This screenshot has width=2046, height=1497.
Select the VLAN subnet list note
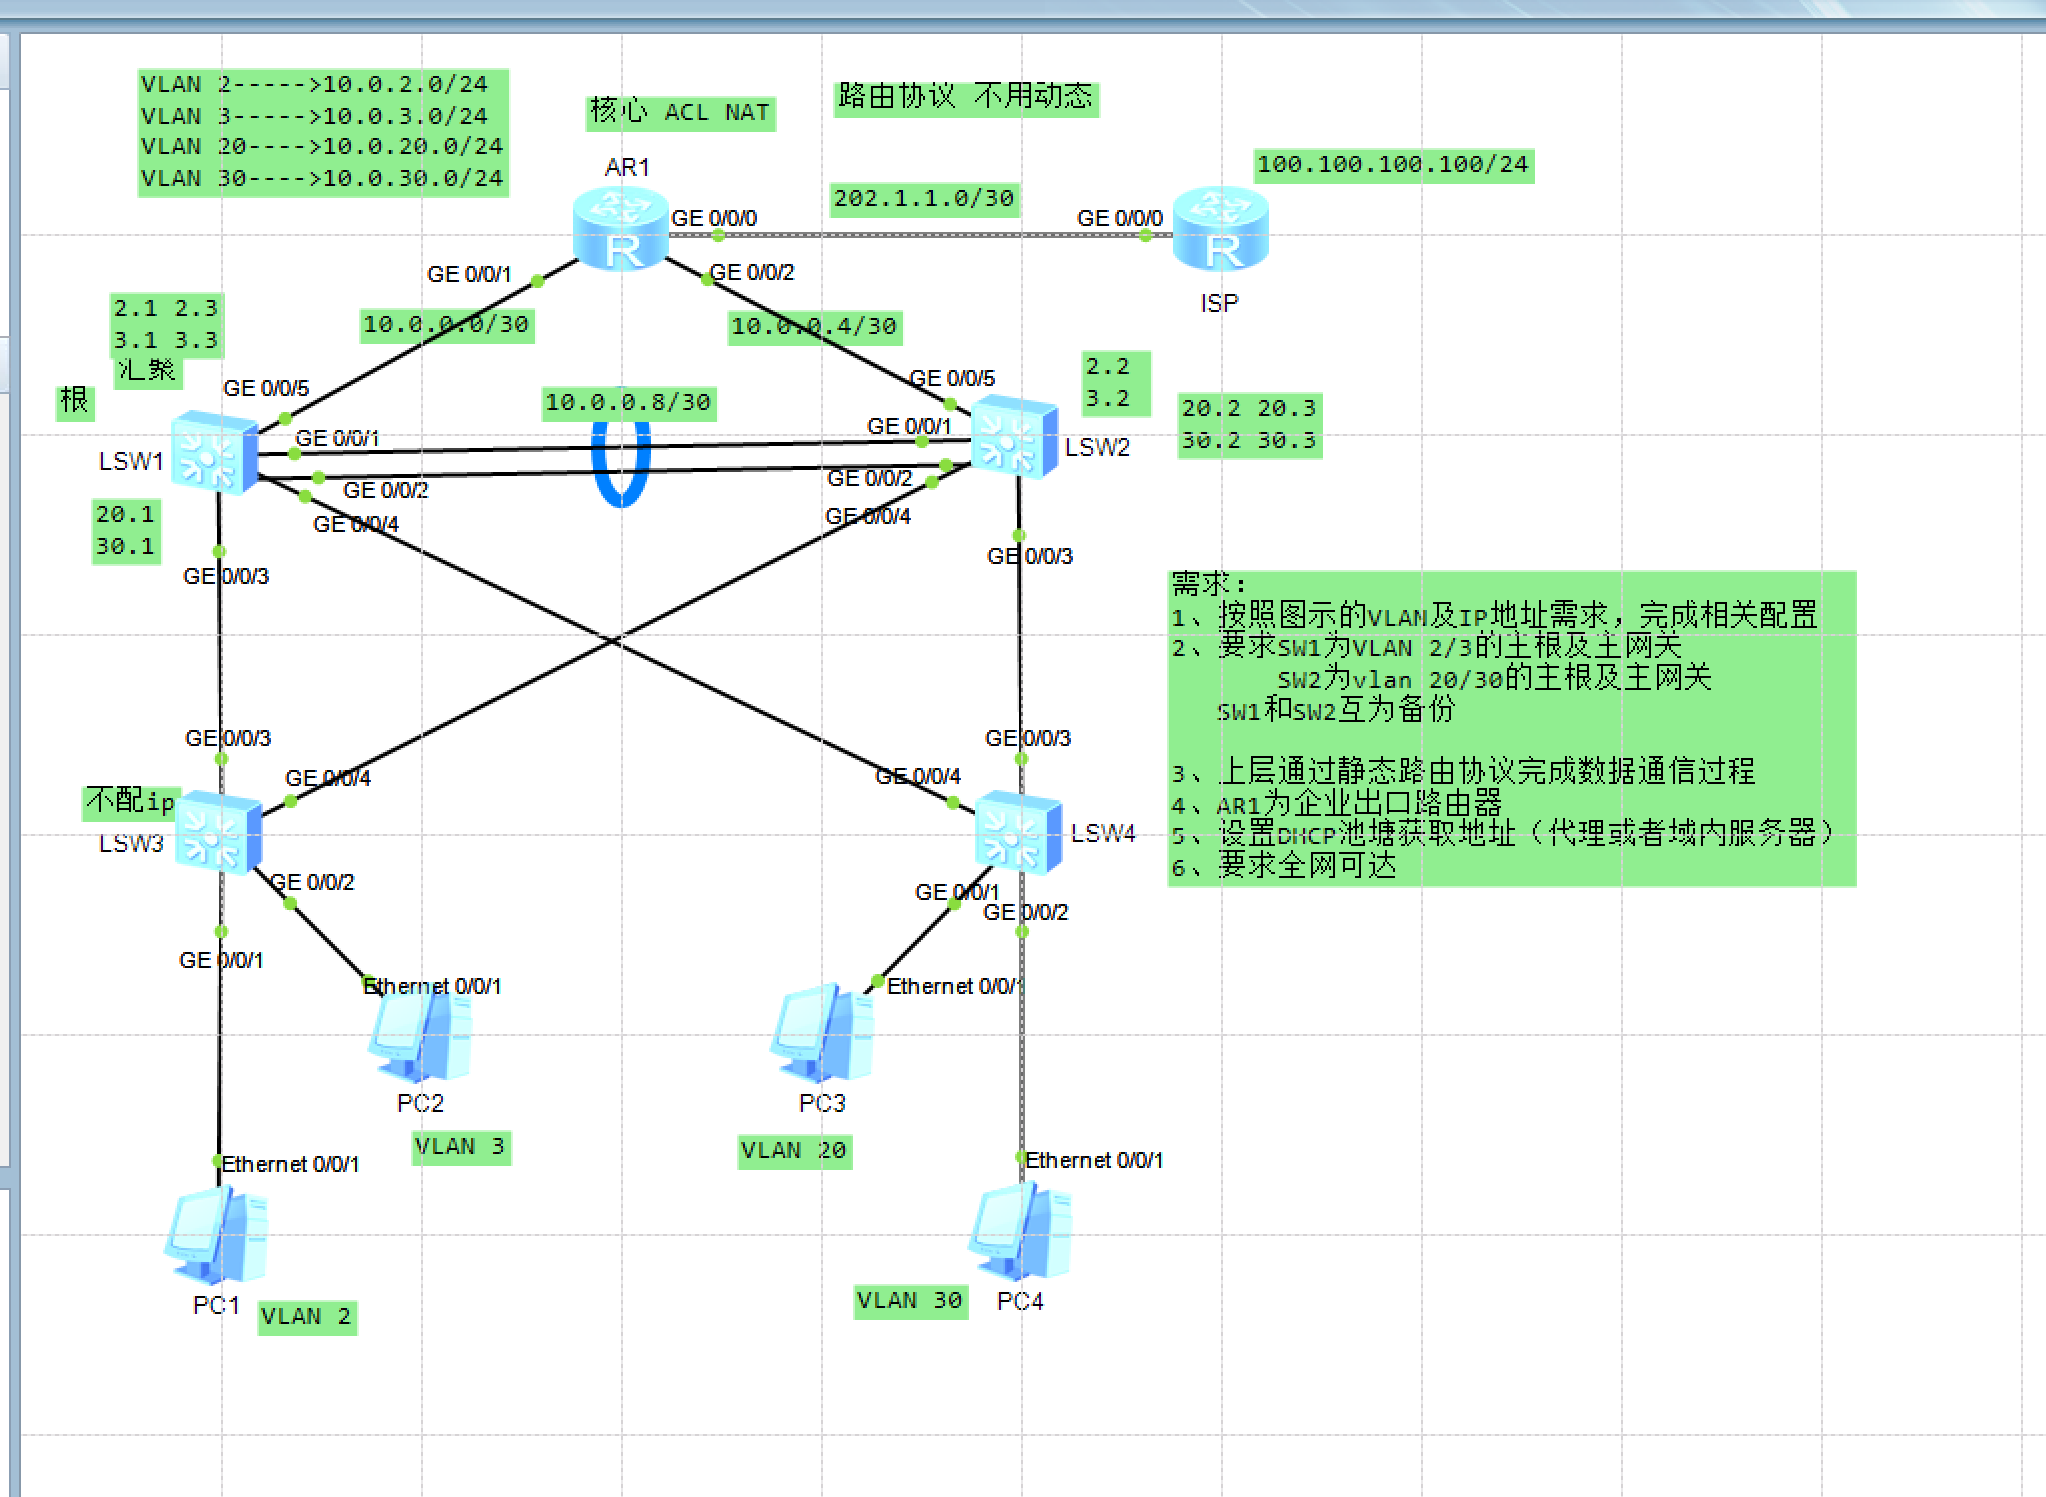pyautogui.click(x=323, y=132)
